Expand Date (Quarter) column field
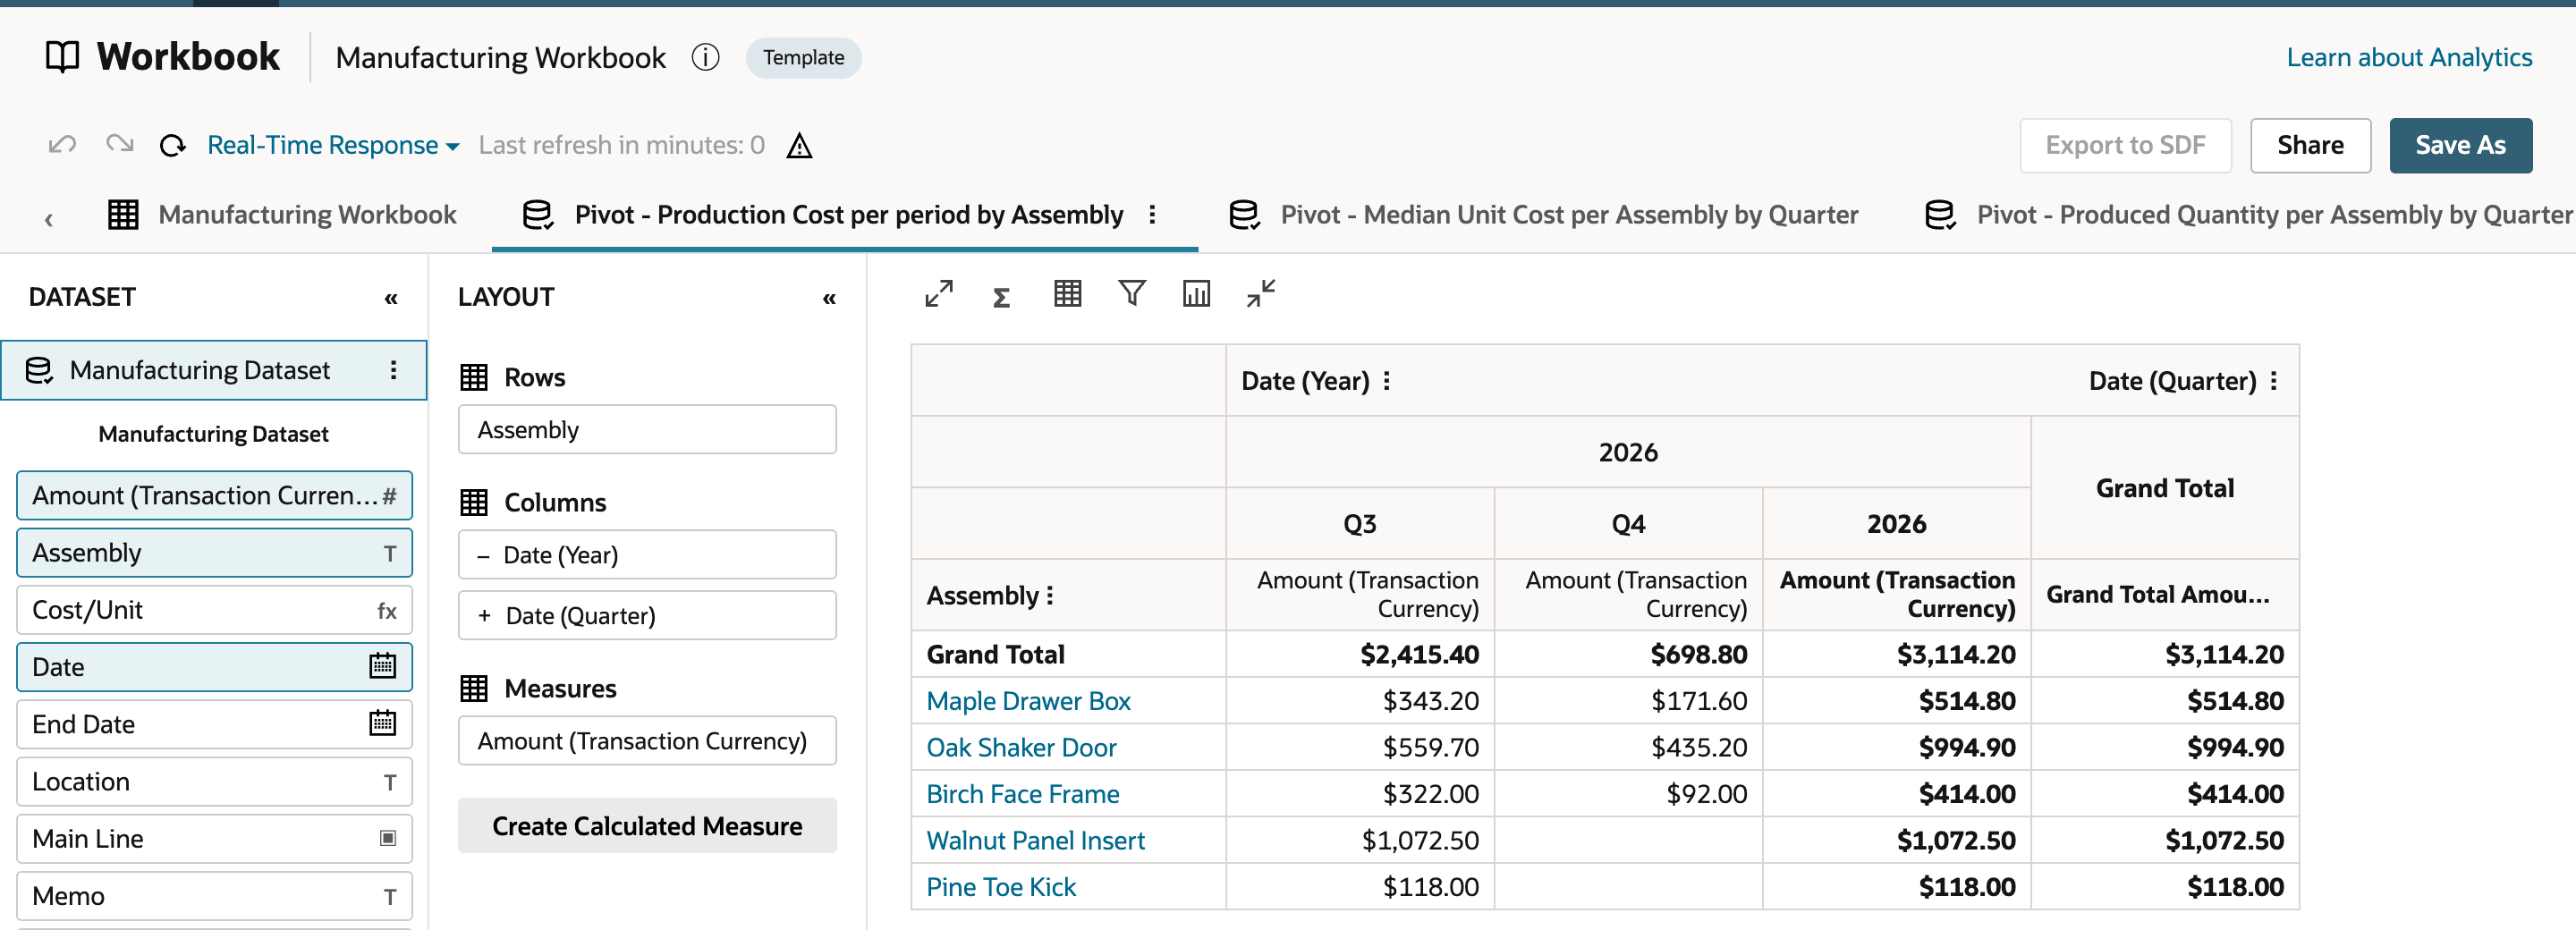This screenshot has width=2576, height=930. [x=484, y=616]
